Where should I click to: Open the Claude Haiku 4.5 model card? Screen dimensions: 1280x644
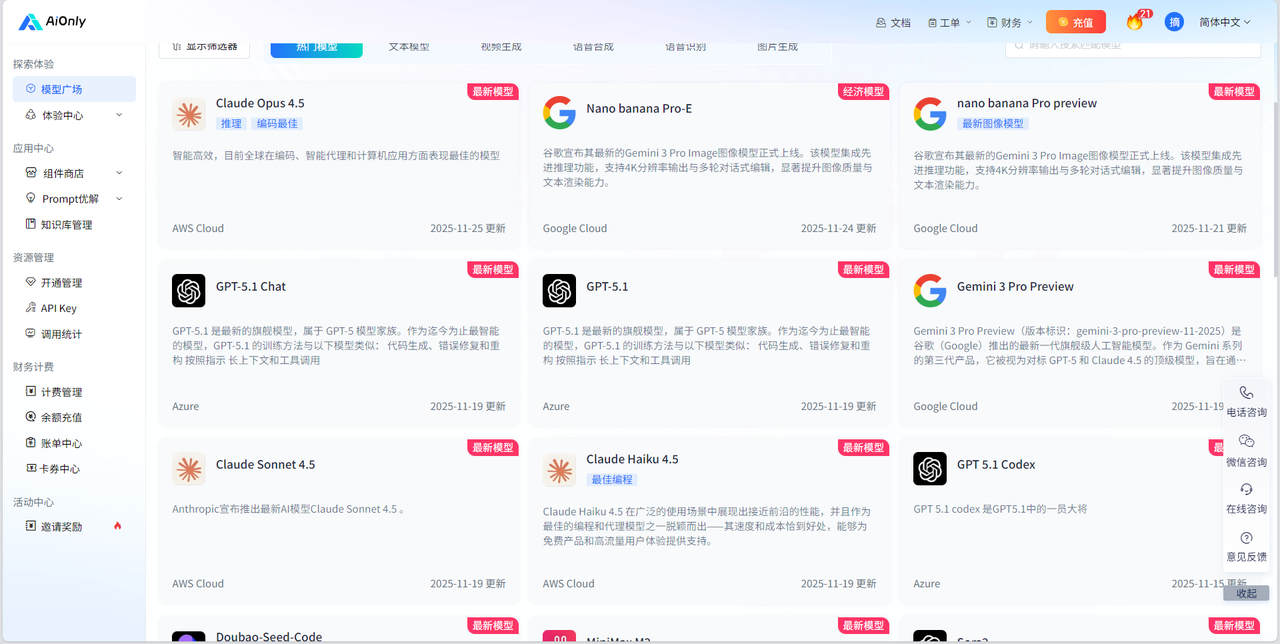[x=708, y=520]
